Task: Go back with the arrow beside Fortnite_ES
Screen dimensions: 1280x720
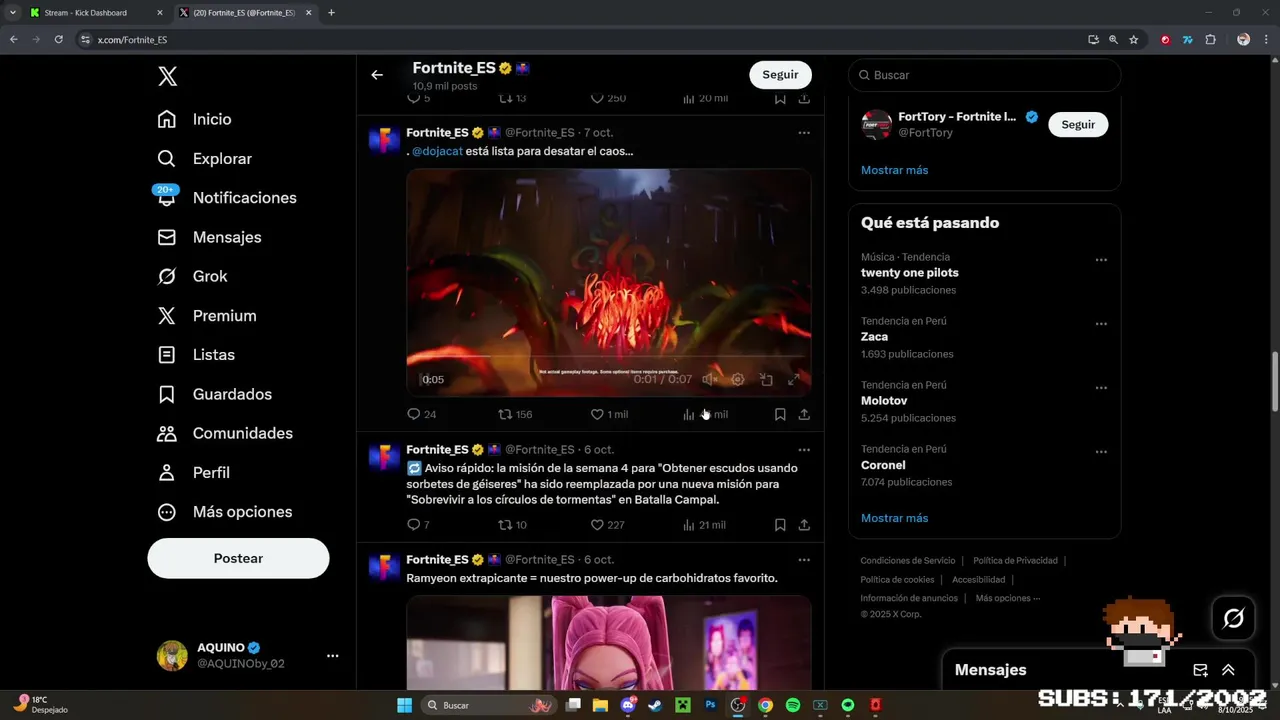Action: [x=377, y=75]
